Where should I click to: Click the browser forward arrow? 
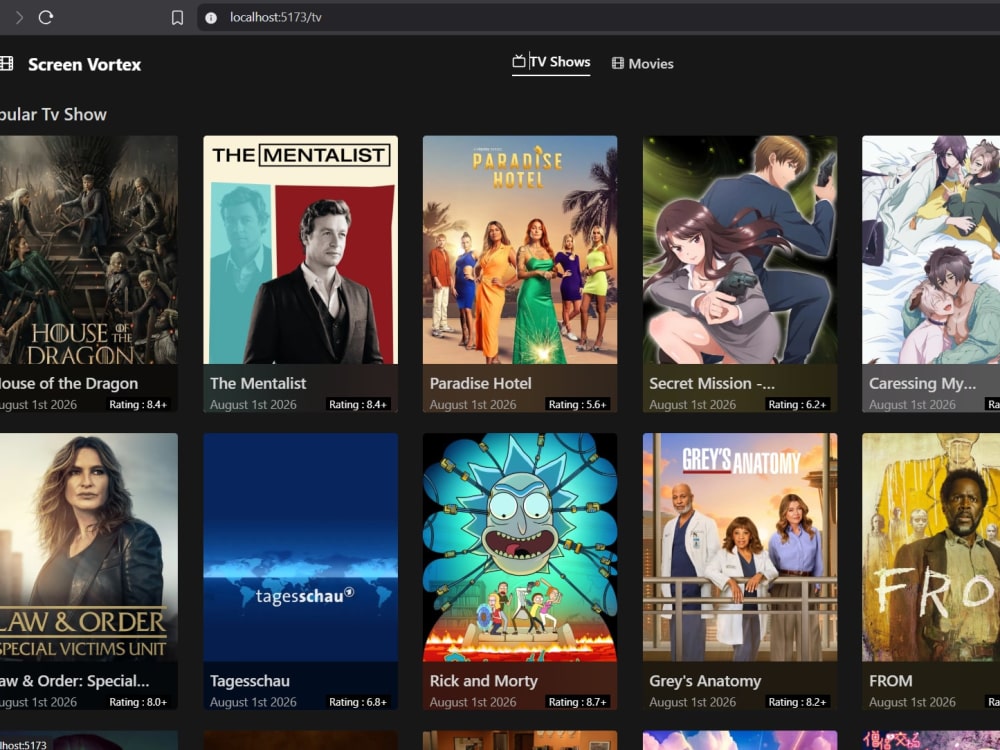19,17
